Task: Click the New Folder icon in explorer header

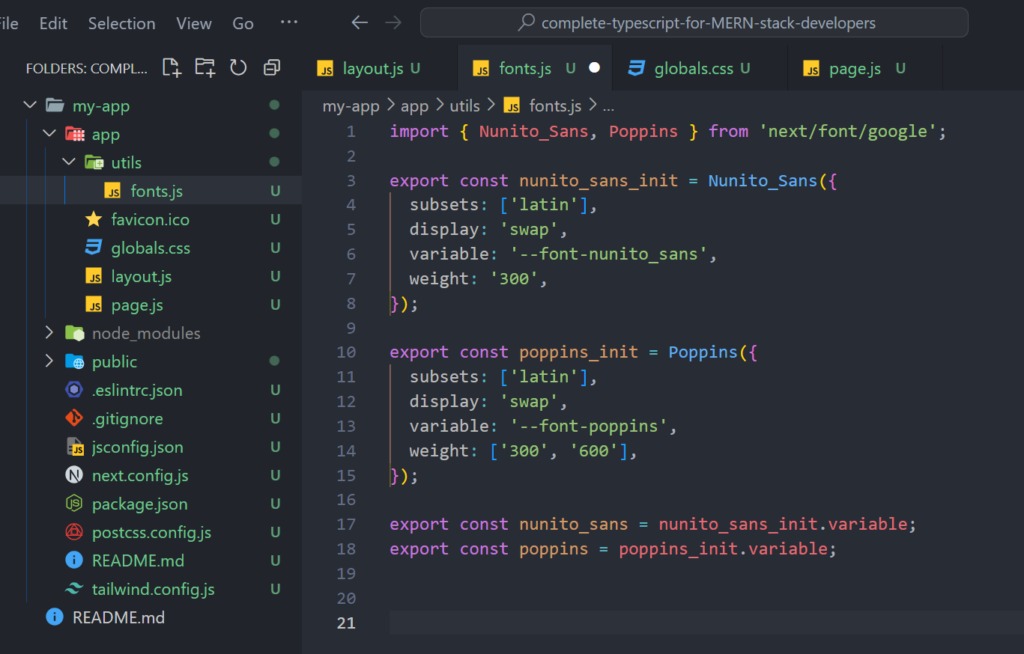Action: (x=205, y=68)
